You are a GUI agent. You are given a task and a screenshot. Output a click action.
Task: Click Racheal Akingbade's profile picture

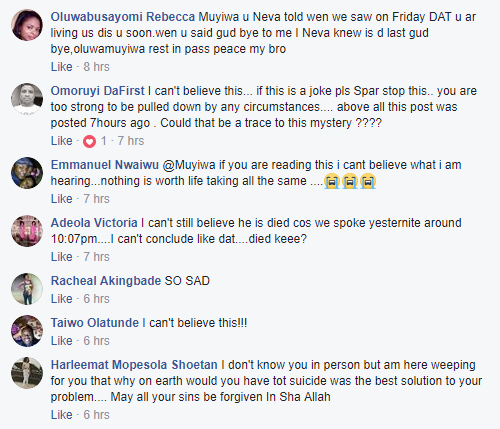(27, 289)
